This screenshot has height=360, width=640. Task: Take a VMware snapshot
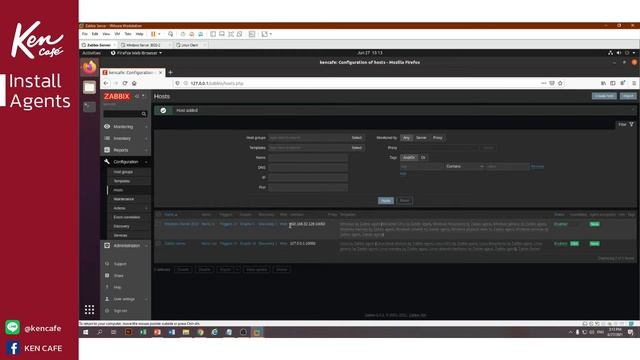tap(183, 34)
